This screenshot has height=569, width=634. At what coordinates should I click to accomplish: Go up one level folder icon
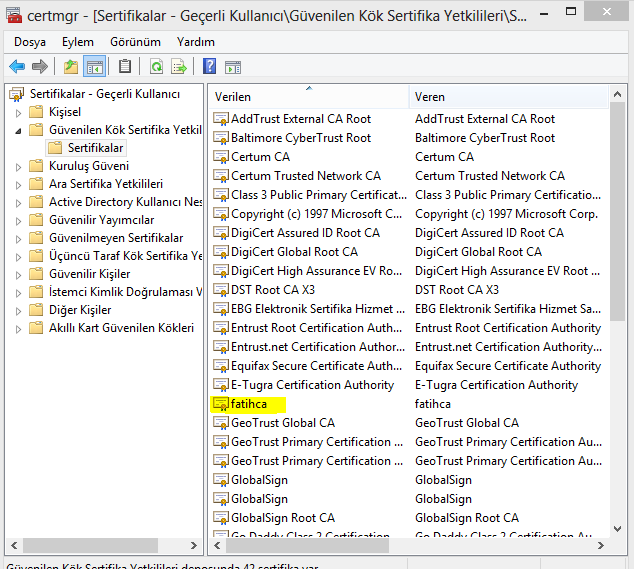click(x=71, y=66)
